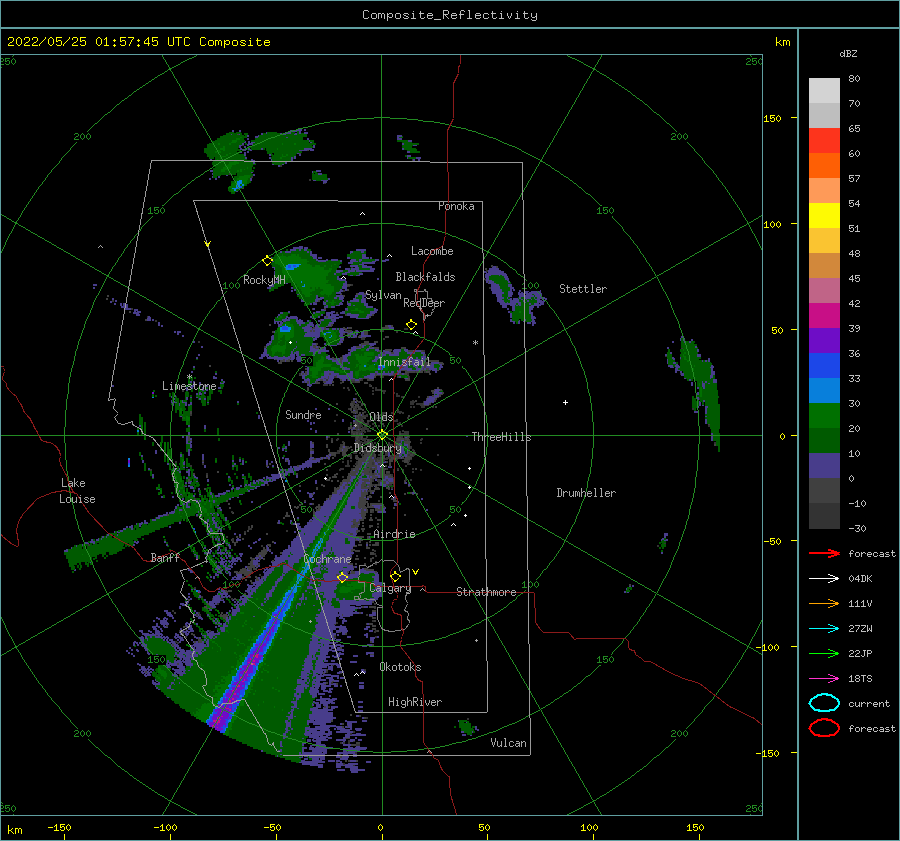Click the dBZ legend heading
This screenshot has height=841, width=900.
(x=848, y=53)
